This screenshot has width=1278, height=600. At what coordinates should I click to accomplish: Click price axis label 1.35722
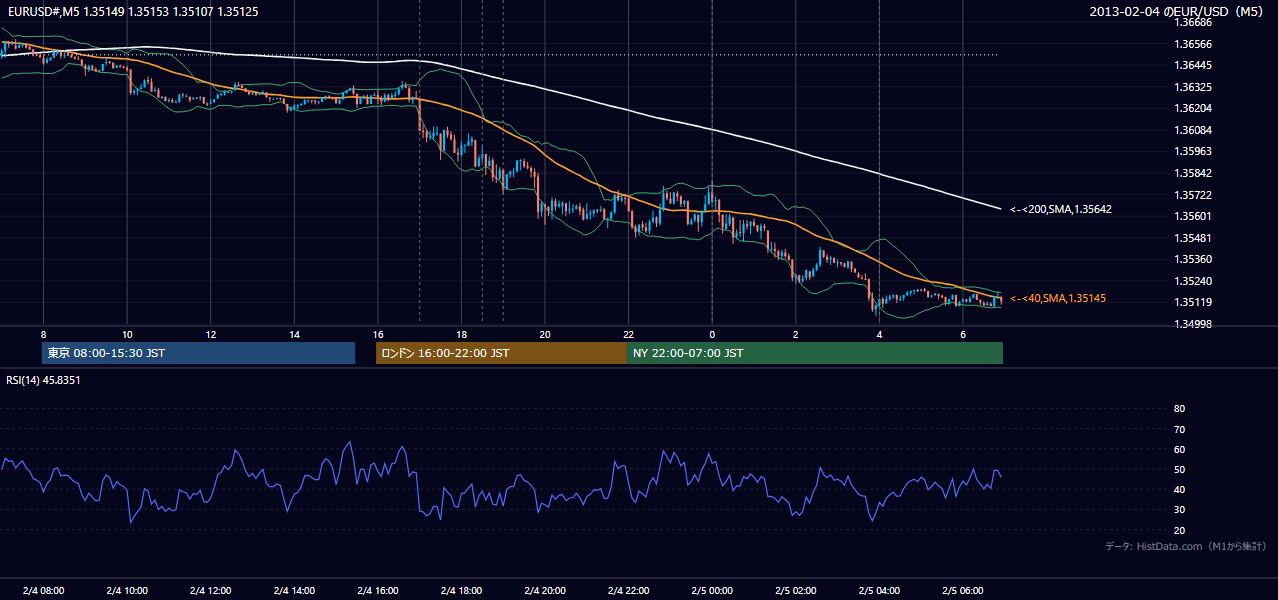(x=1194, y=195)
